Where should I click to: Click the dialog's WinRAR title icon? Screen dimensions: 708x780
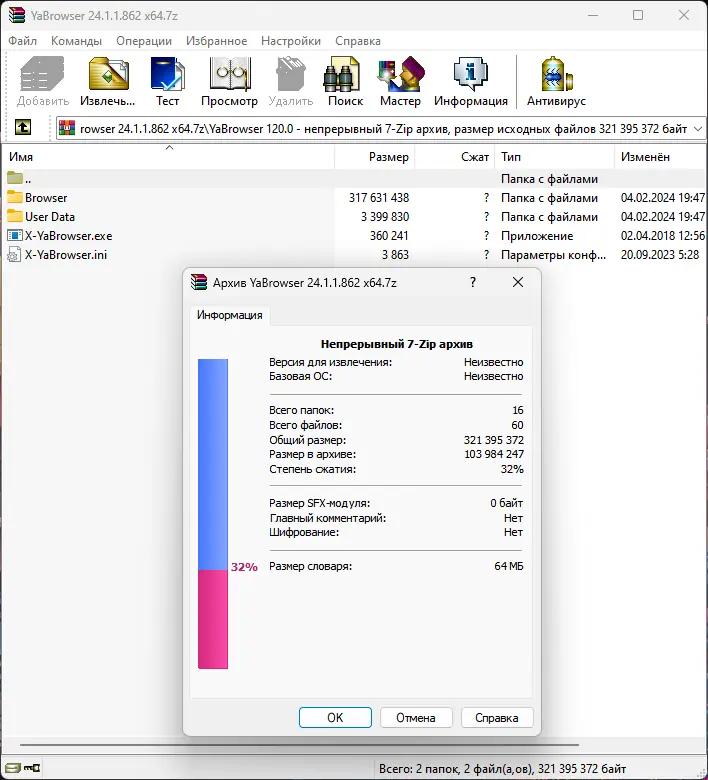click(x=199, y=282)
